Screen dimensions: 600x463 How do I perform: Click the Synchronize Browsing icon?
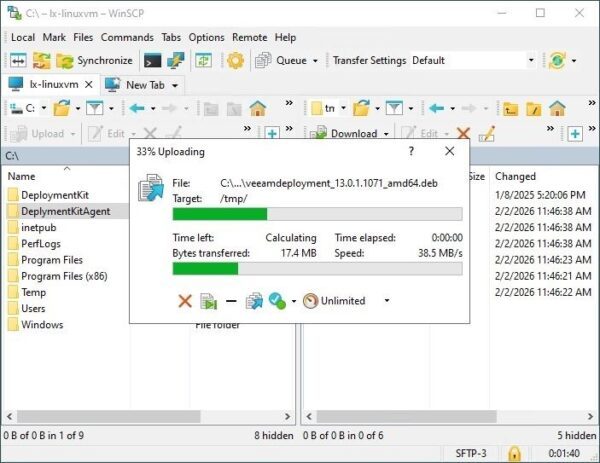(41, 60)
